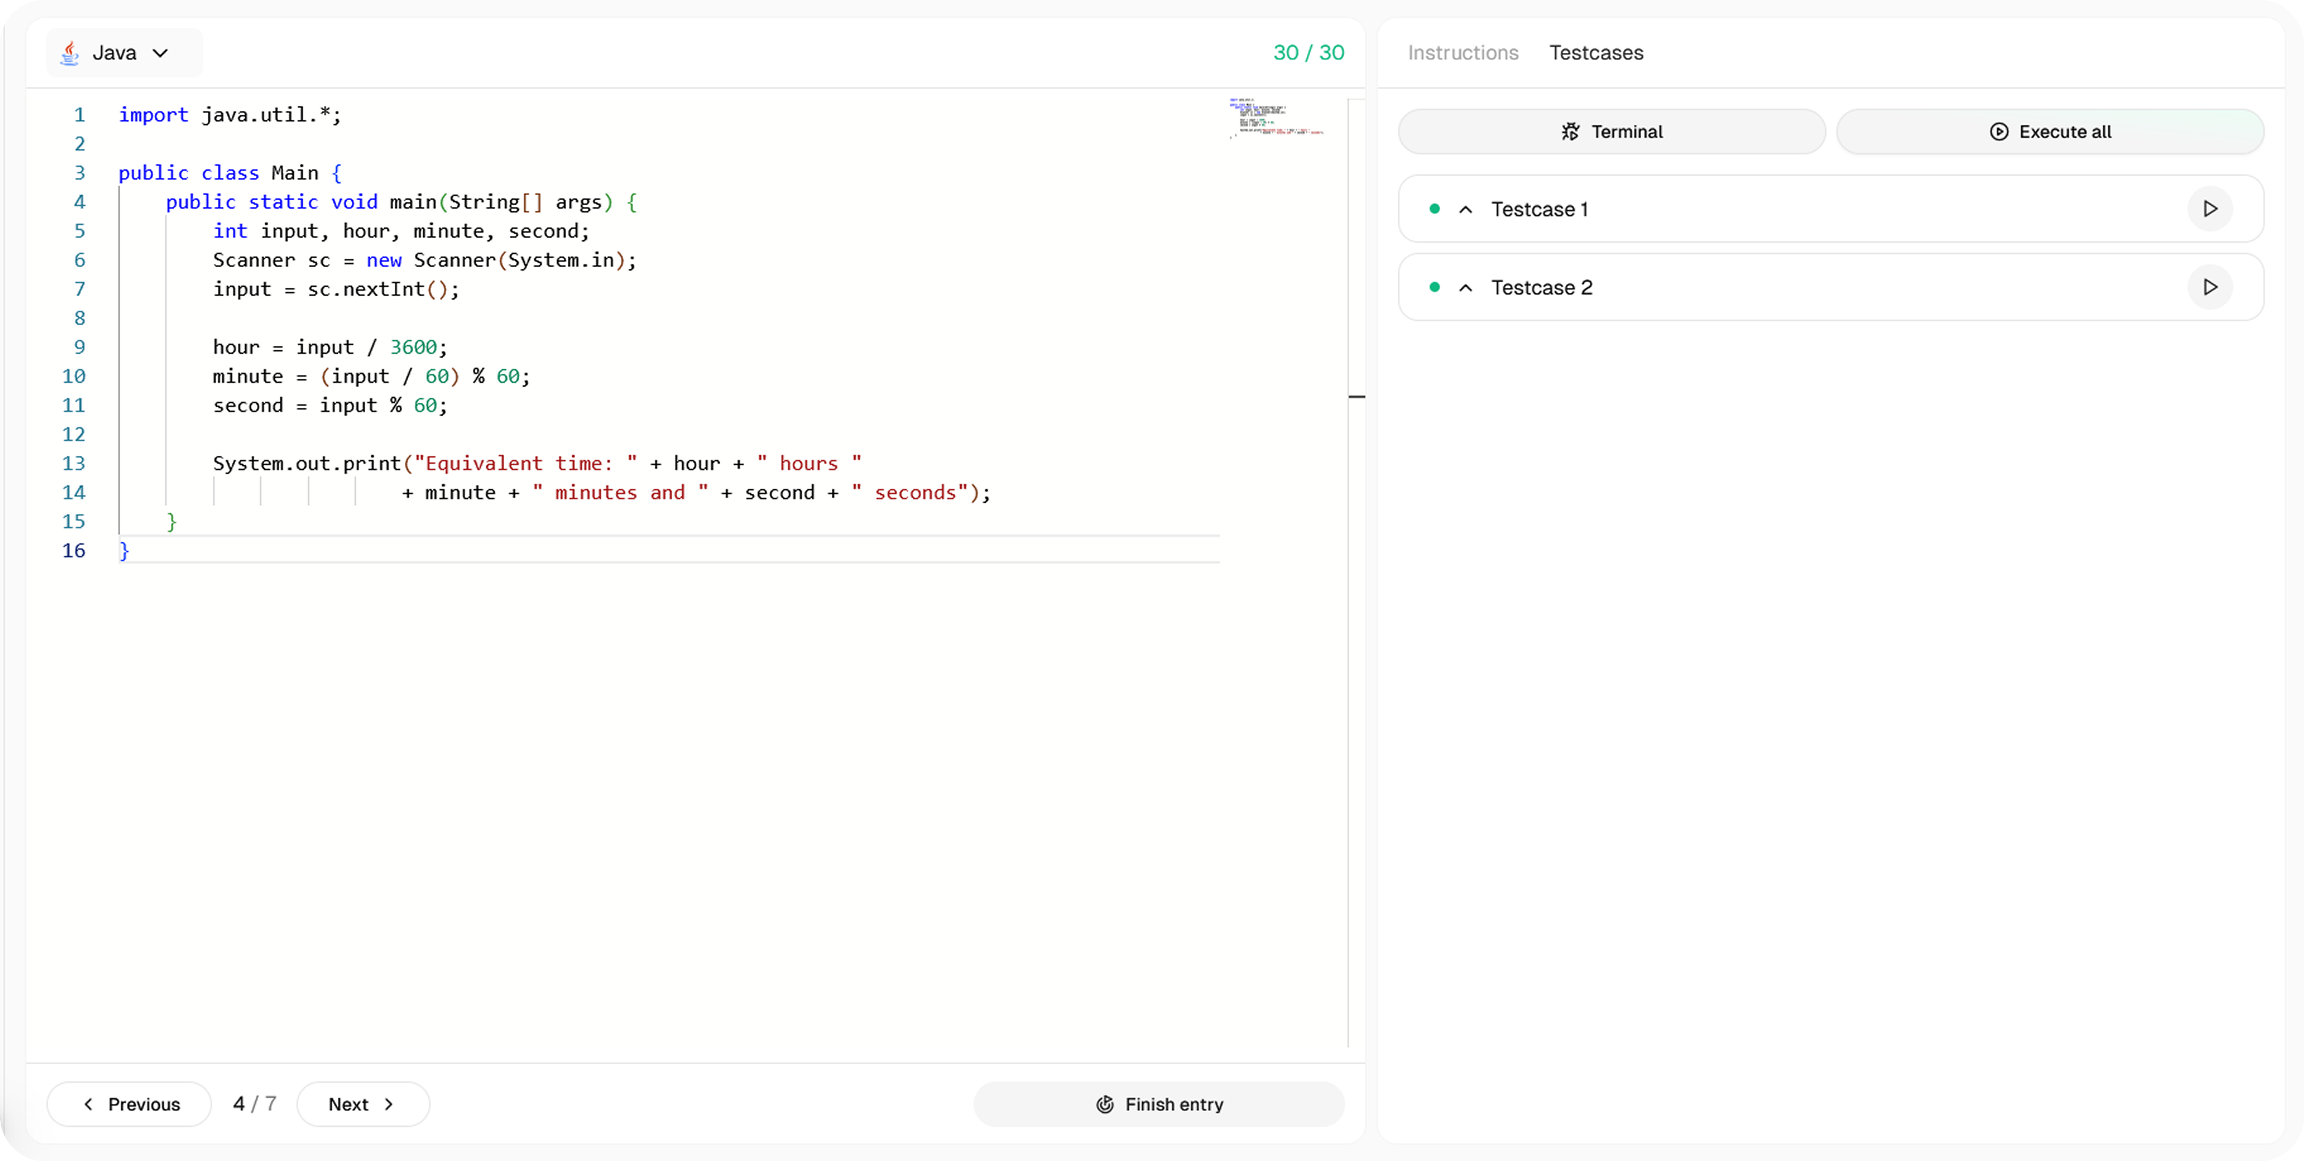Collapse Testcase 2 using its chevron
The height and width of the screenshot is (1161, 2304).
click(x=1466, y=288)
